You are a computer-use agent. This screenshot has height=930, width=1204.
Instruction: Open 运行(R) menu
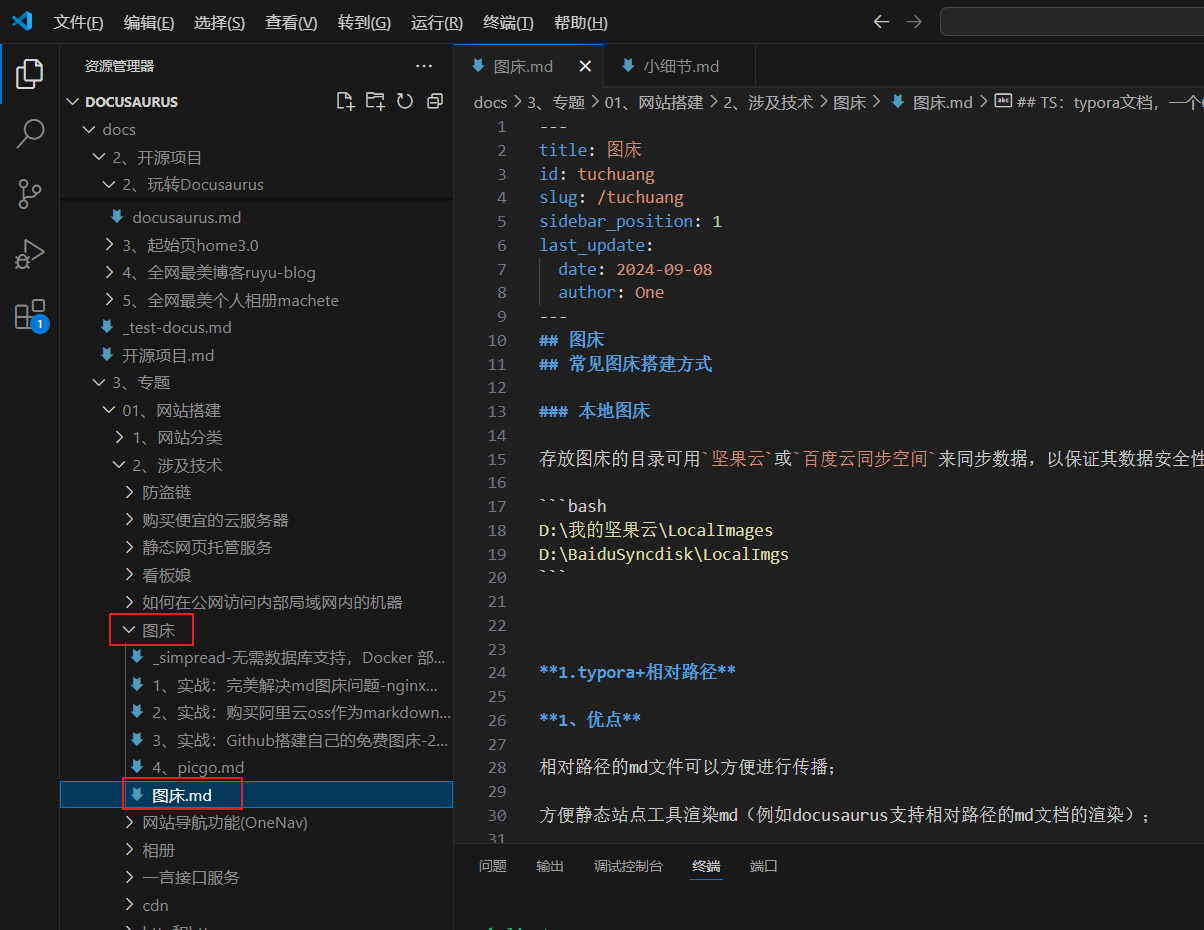[437, 22]
